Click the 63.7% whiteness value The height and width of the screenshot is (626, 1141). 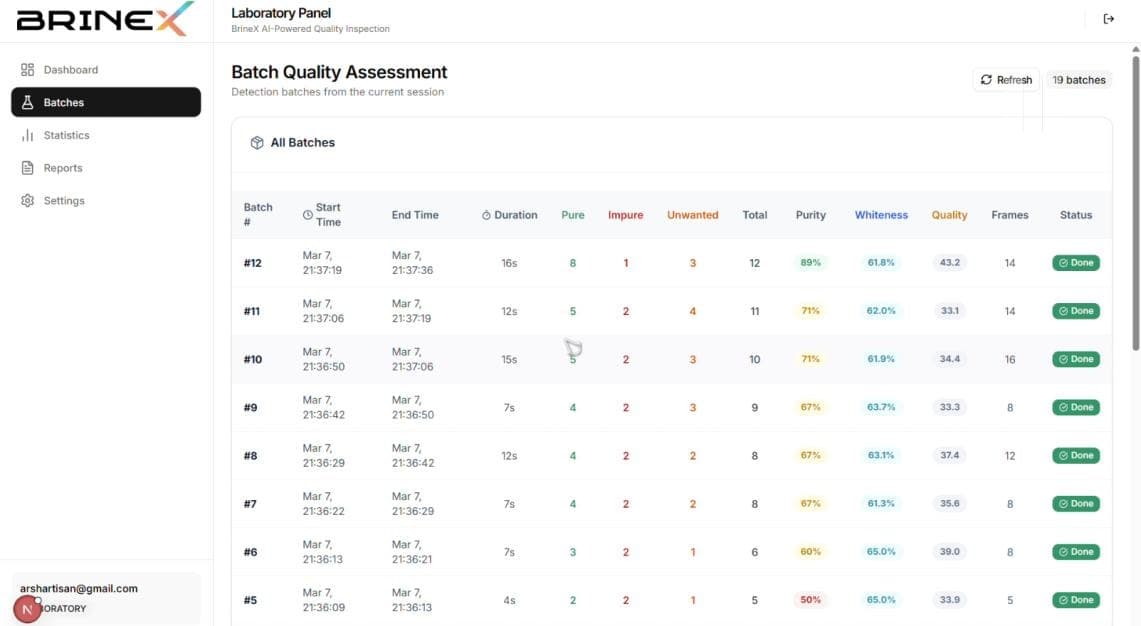(x=880, y=407)
